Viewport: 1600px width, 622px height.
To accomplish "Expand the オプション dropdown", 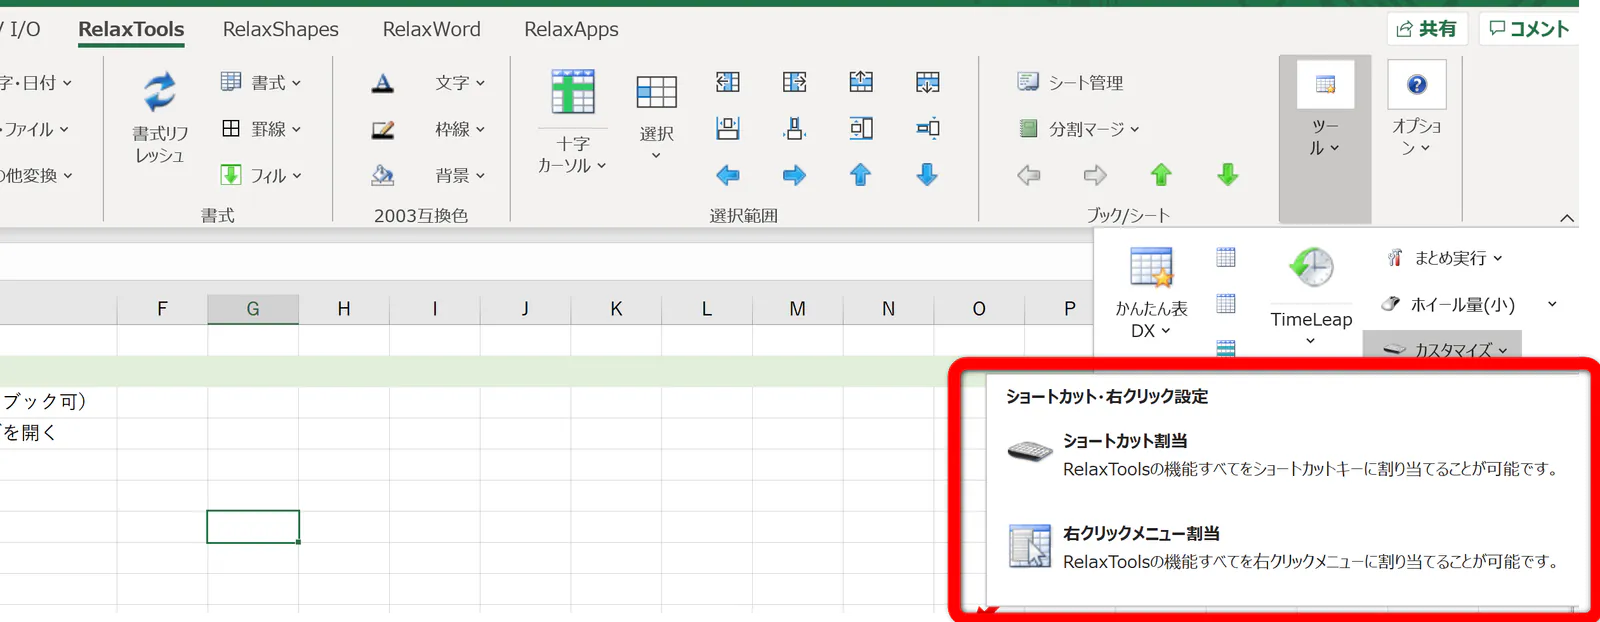I will click(1417, 110).
